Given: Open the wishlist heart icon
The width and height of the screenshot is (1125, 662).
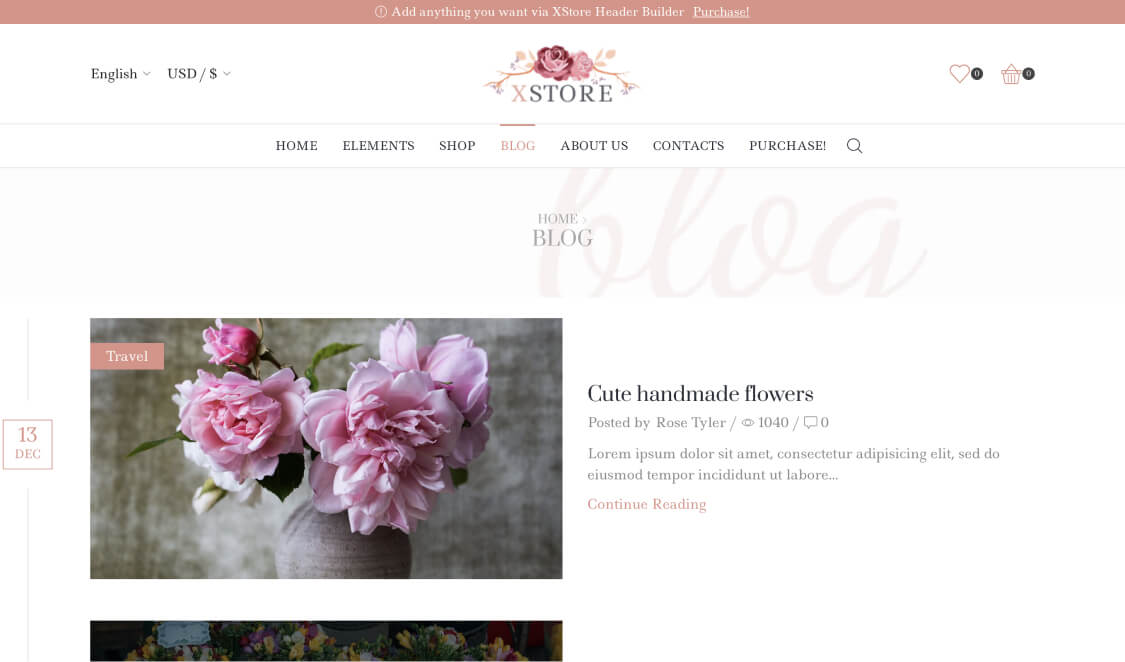Looking at the screenshot, I should [x=959, y=74].
